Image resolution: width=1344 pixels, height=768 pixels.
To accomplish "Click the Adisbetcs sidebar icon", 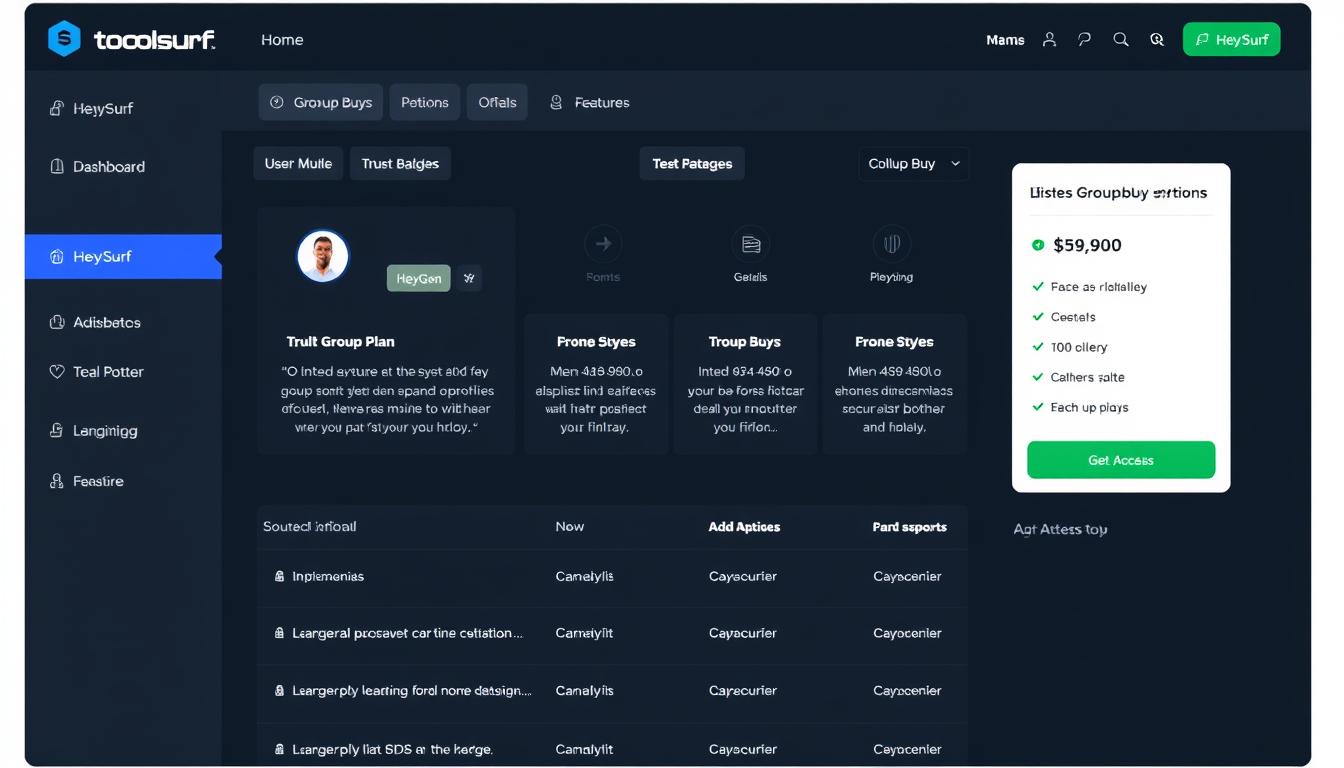I will point(57,322).
